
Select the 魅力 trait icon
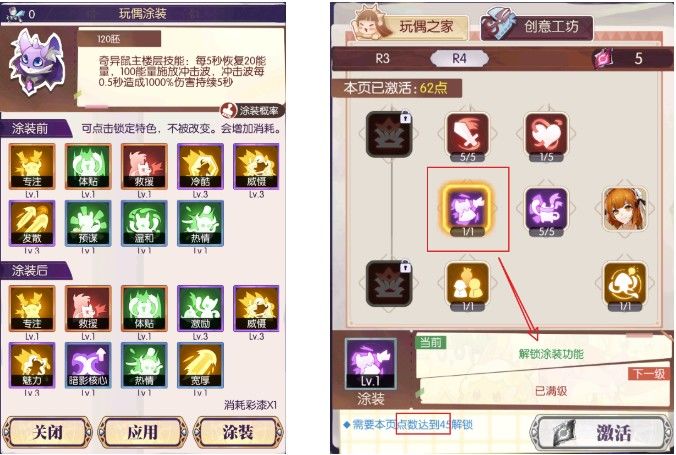(32, 365)
